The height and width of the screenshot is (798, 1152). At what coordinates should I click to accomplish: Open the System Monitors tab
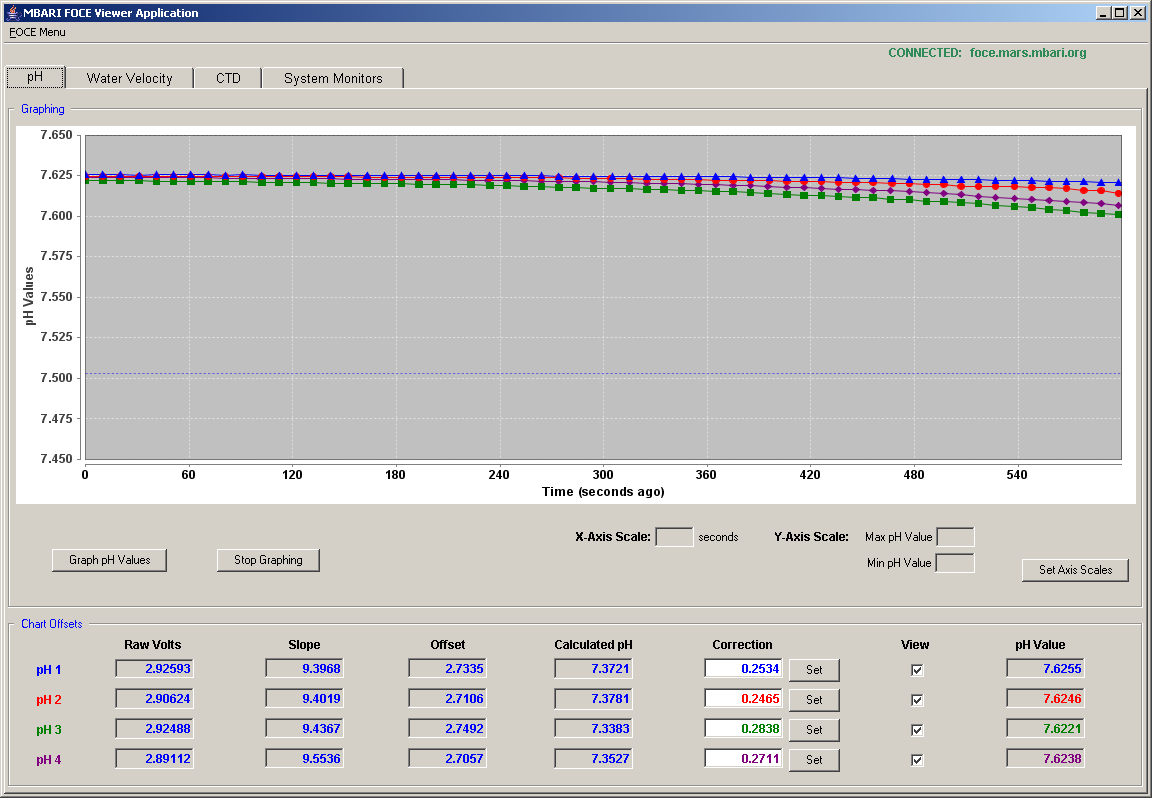(x=333, y=78)
